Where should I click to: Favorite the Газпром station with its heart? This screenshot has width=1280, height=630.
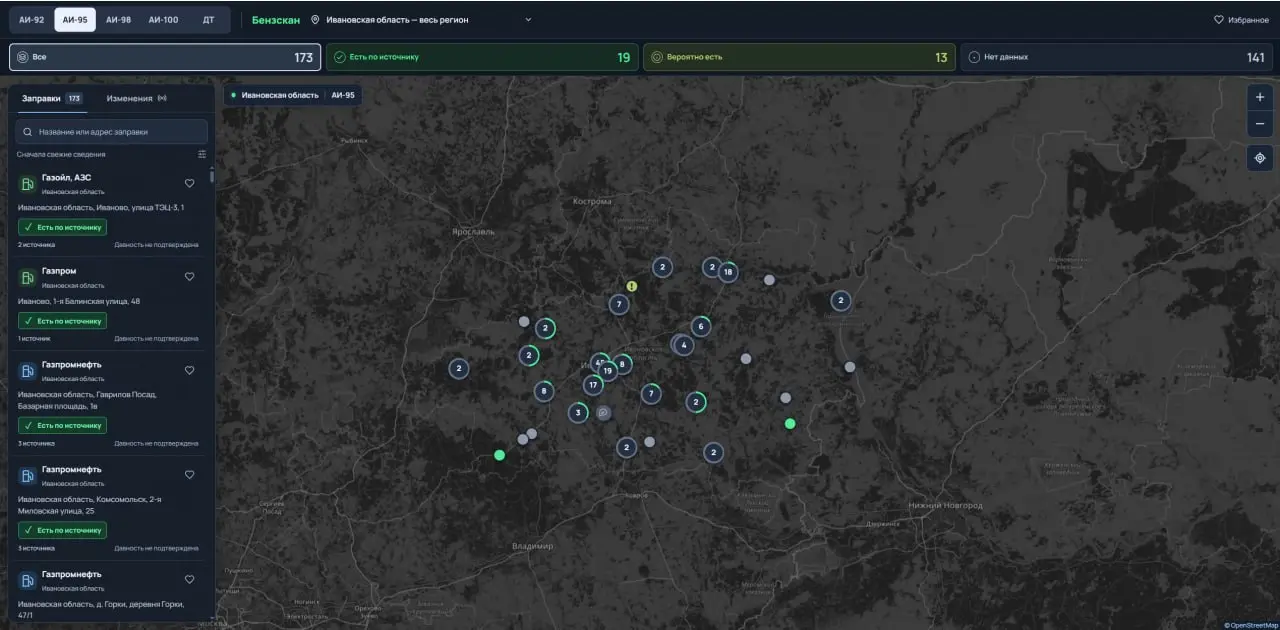click(x=190, y=277)
